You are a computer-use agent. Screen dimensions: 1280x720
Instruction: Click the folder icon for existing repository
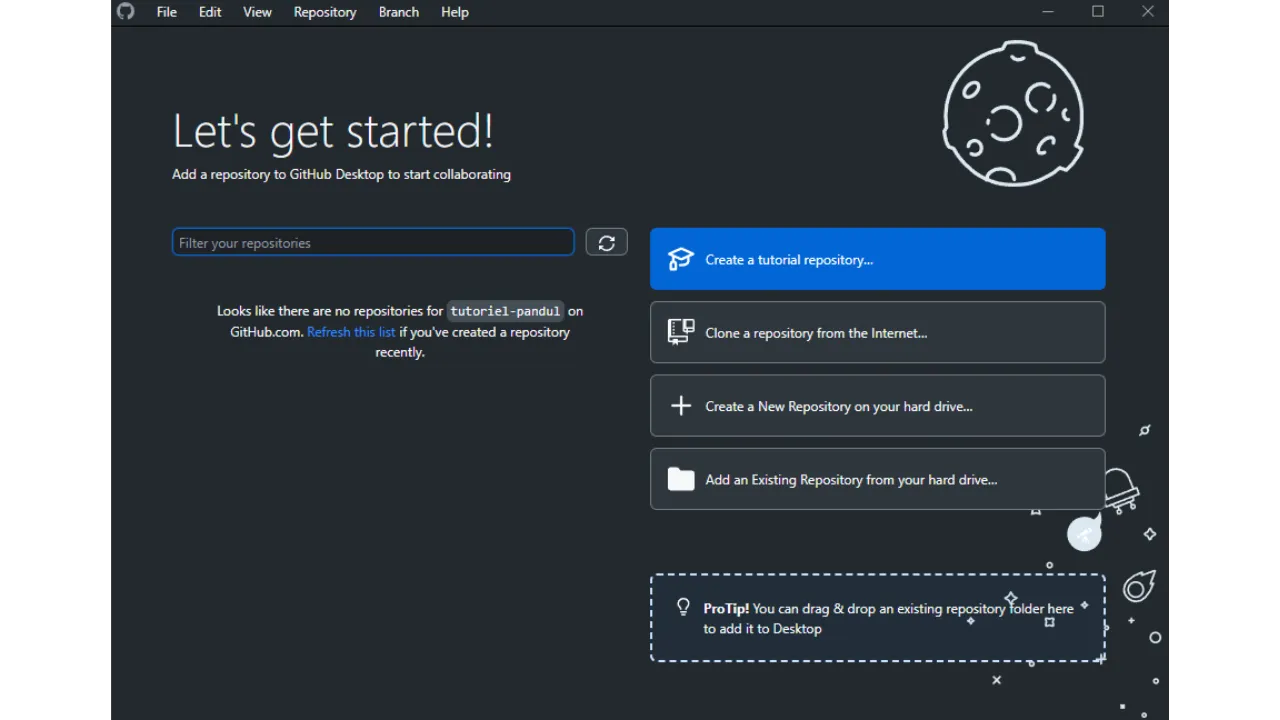pos(681,479)
